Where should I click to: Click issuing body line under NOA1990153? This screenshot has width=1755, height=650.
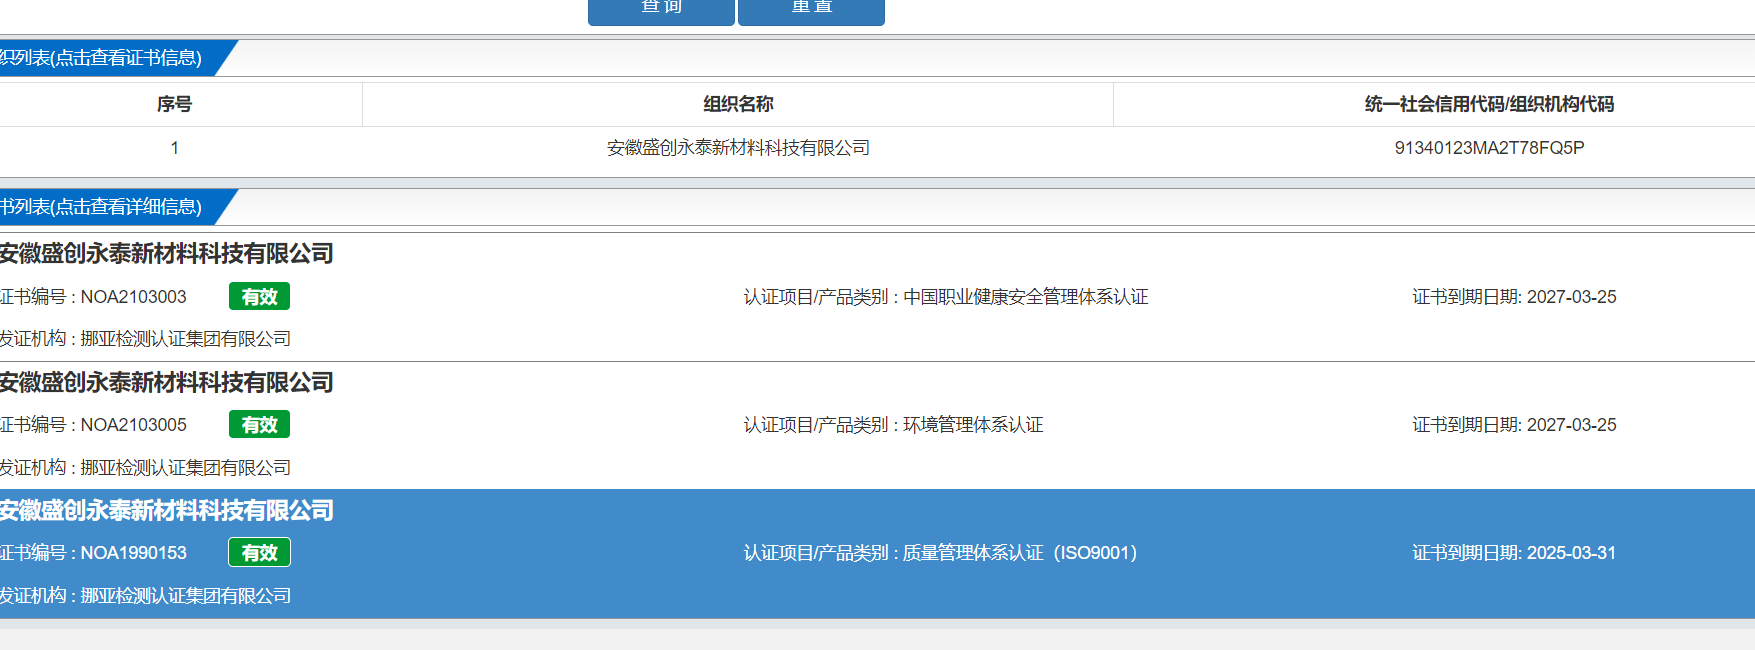tap(145, 596)
